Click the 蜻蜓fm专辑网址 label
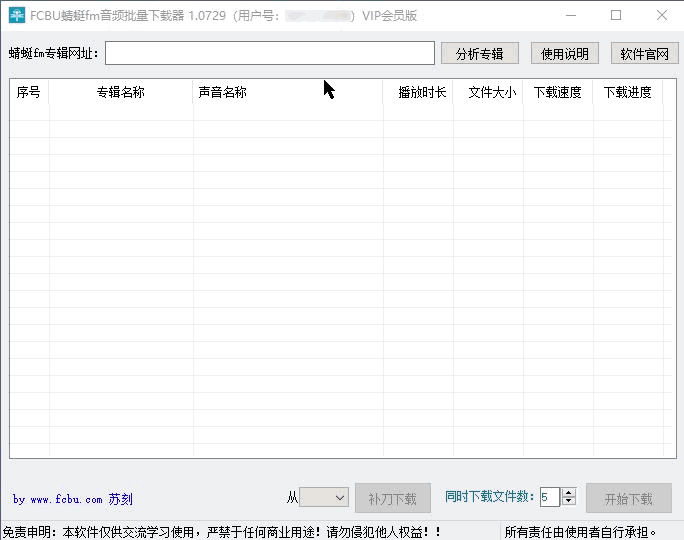This screenshot has height=540, width=684. point(54,53)
